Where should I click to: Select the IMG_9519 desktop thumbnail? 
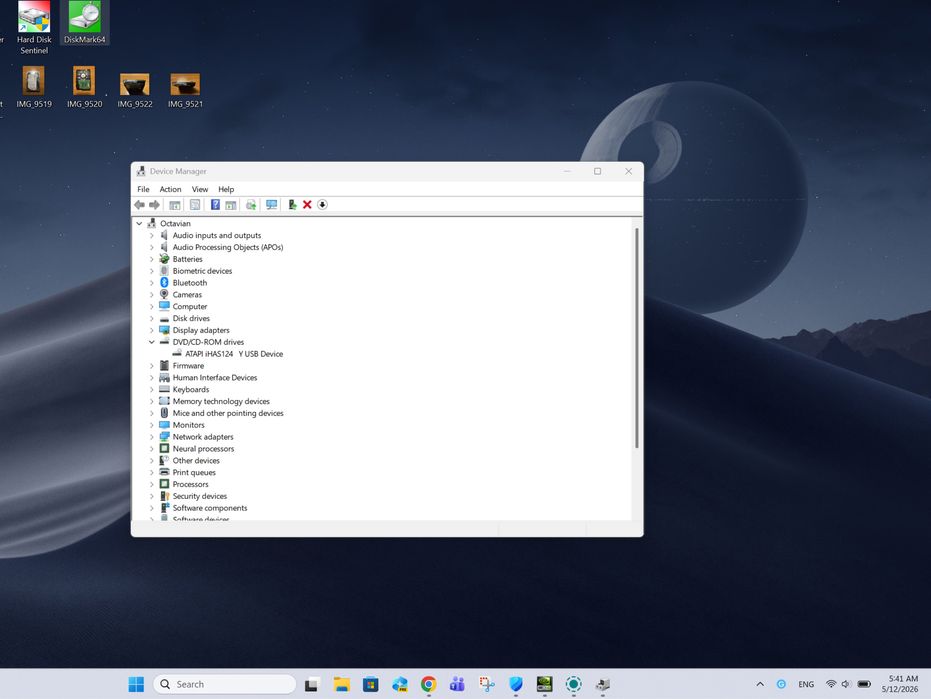[34, 87]
